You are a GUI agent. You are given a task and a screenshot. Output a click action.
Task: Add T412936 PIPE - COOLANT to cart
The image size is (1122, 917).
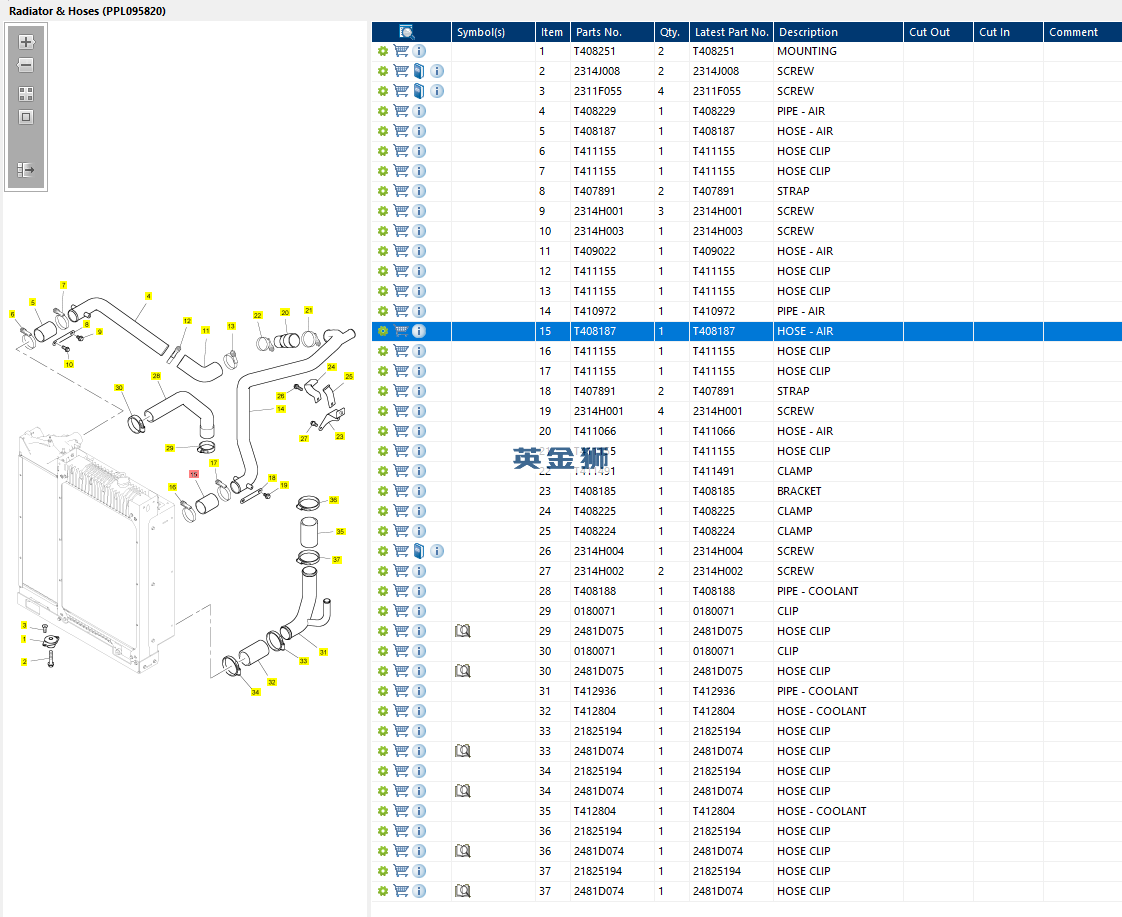pyautogui.click(x=401, y=692)
